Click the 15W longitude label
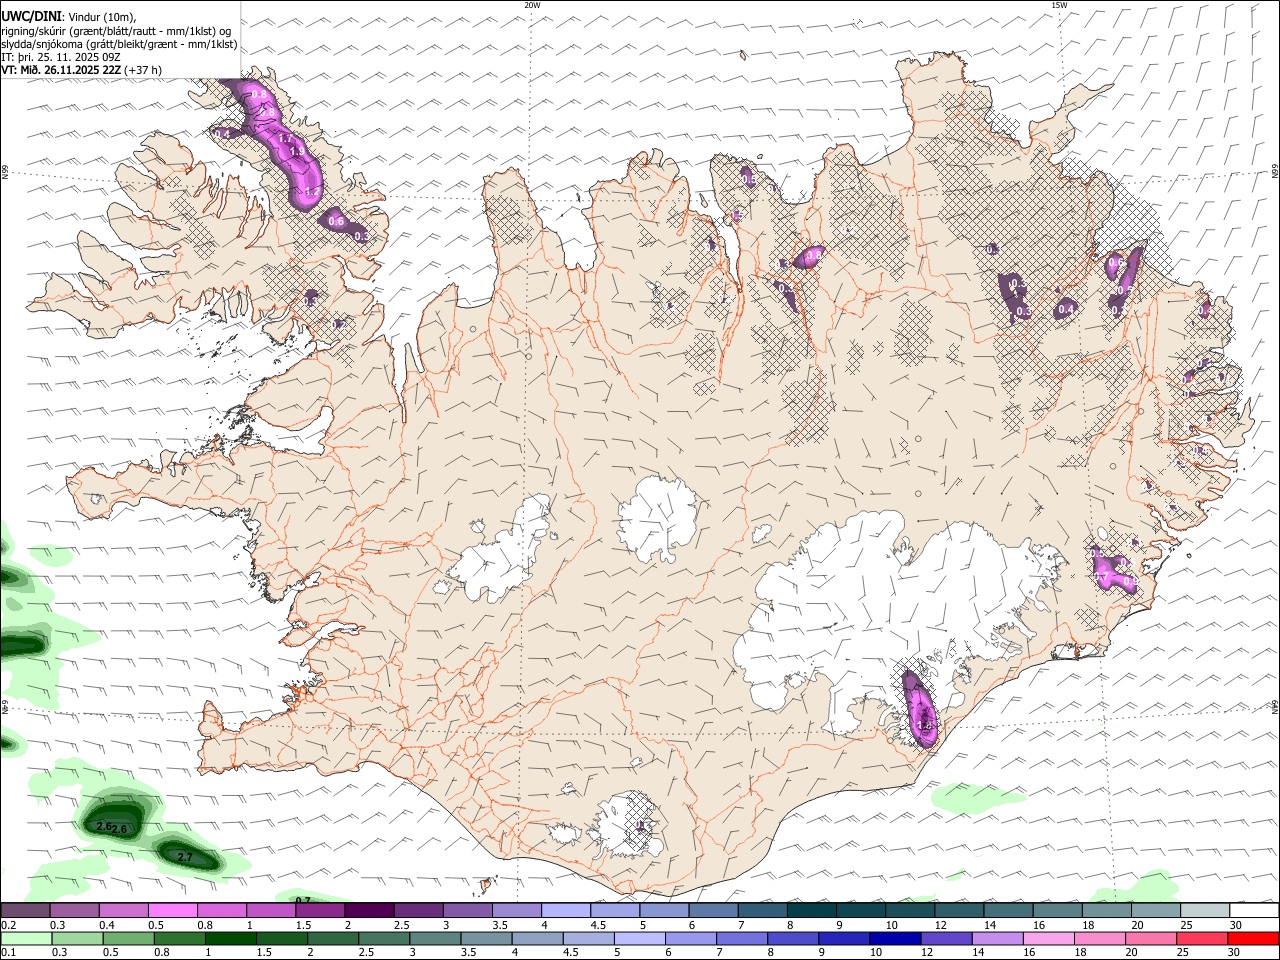 [x=1058, y=5]
